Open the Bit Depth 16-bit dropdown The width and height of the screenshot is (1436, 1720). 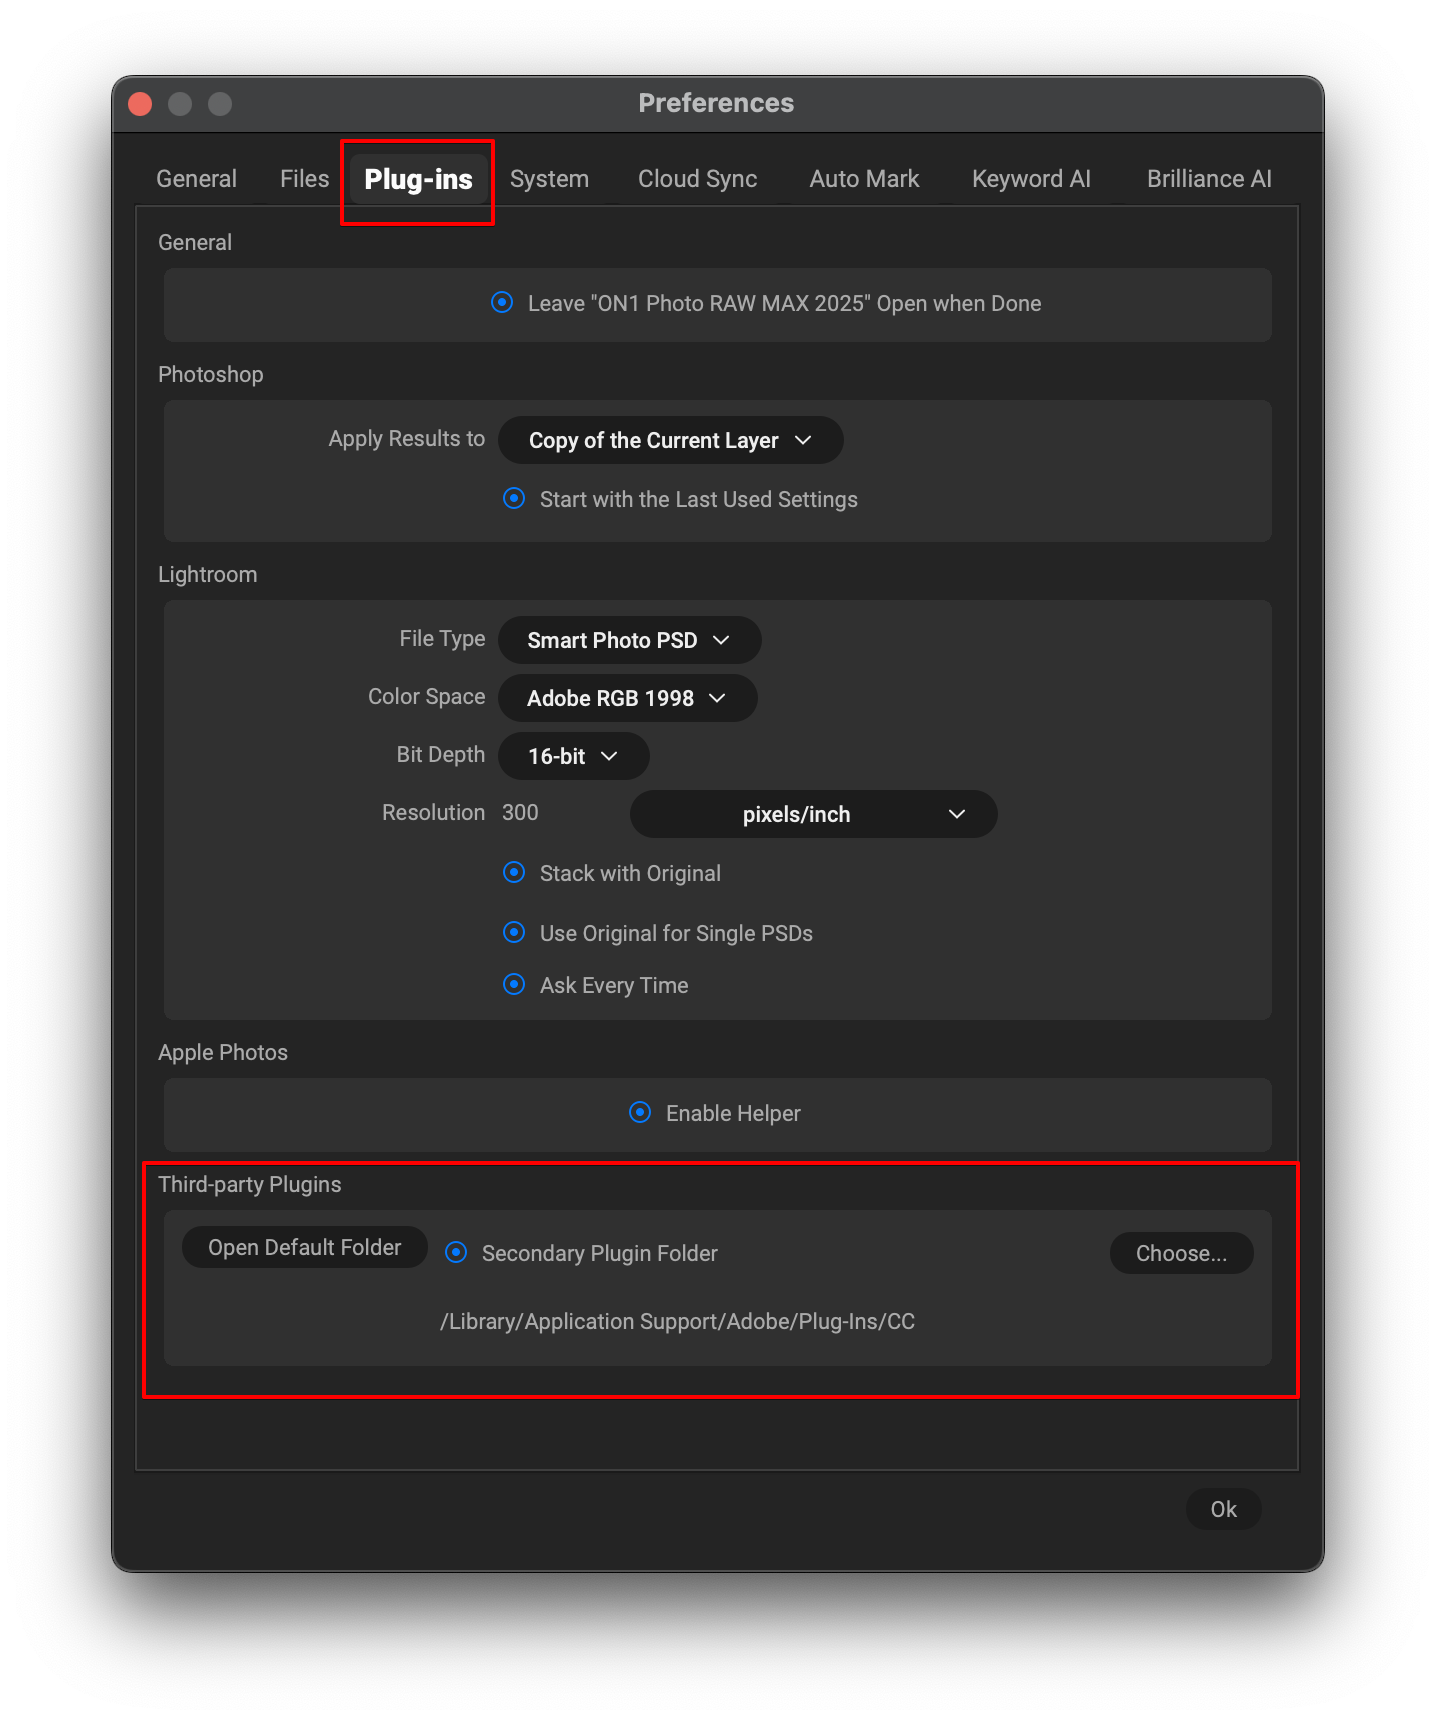[573, 756]
